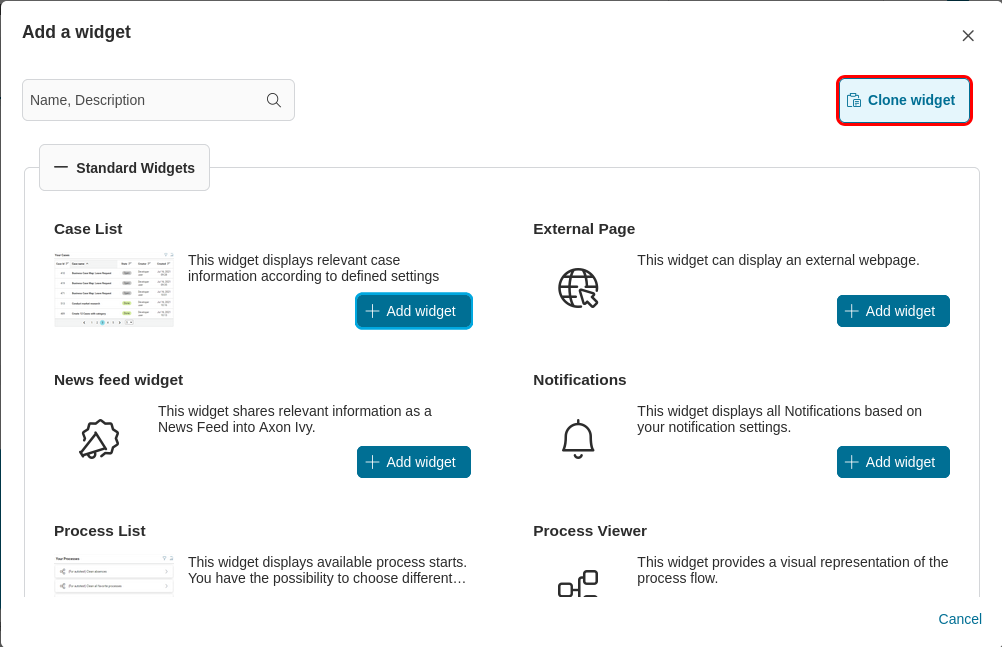
Task: Click the Process List preview thumbnail
Action: tap(114, 575)
